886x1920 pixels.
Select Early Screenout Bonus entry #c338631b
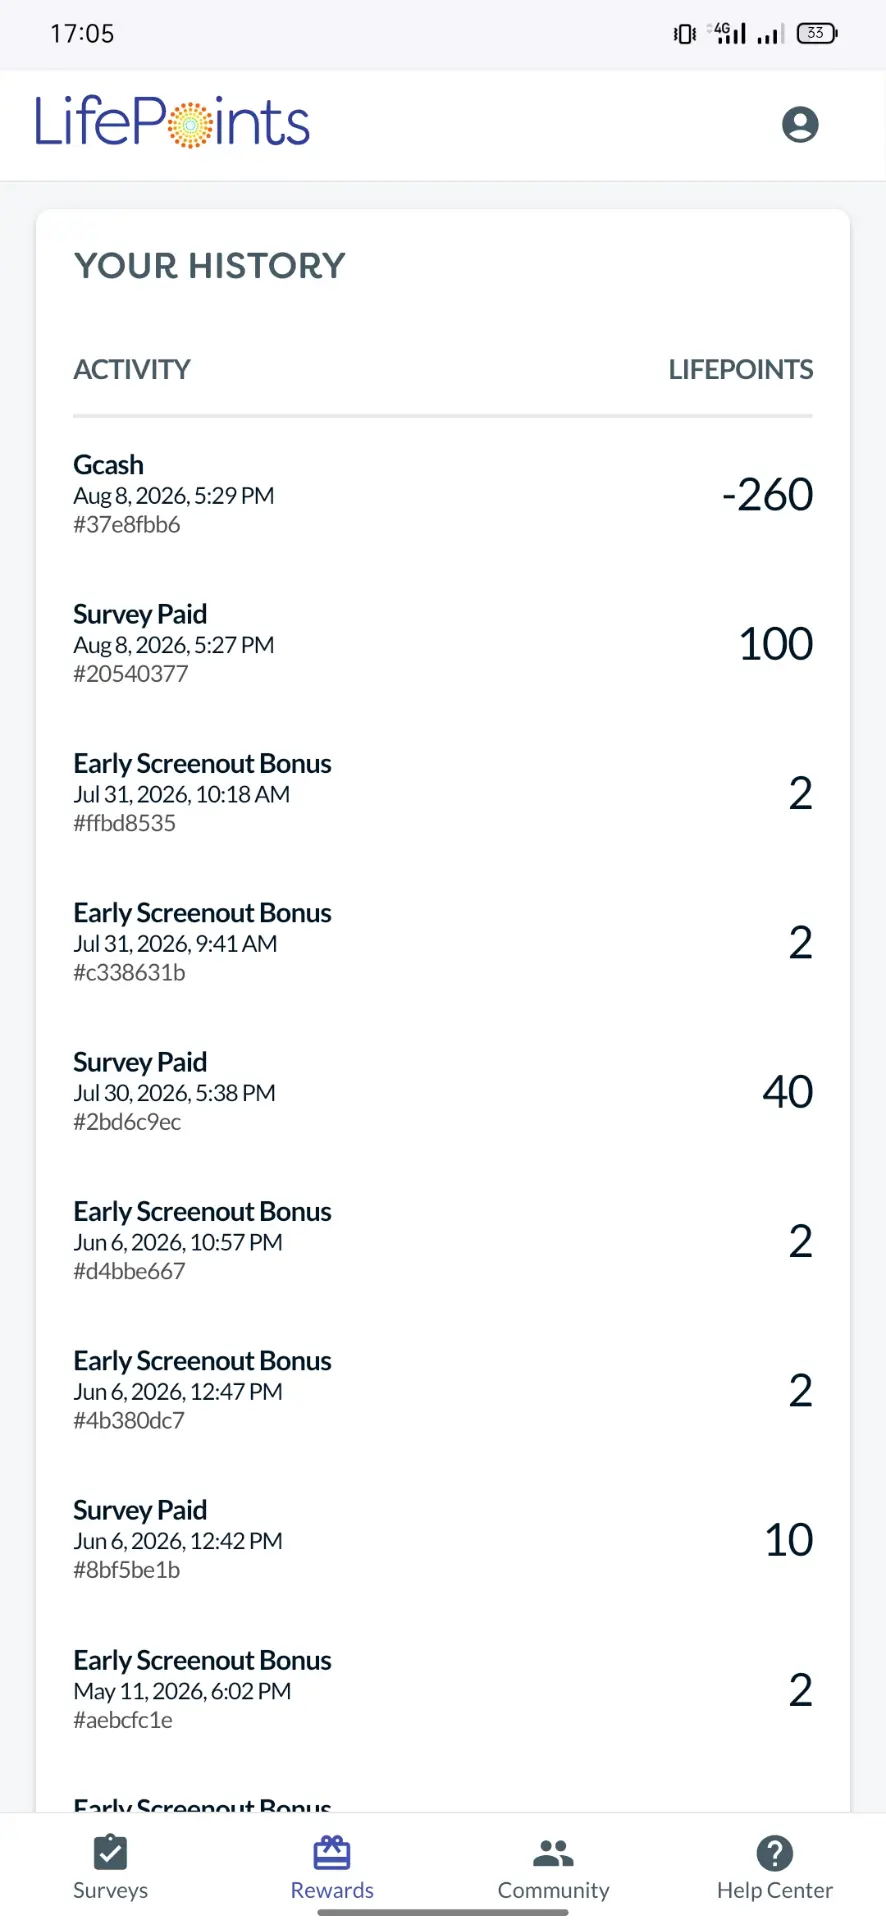[x=443, y=942]
